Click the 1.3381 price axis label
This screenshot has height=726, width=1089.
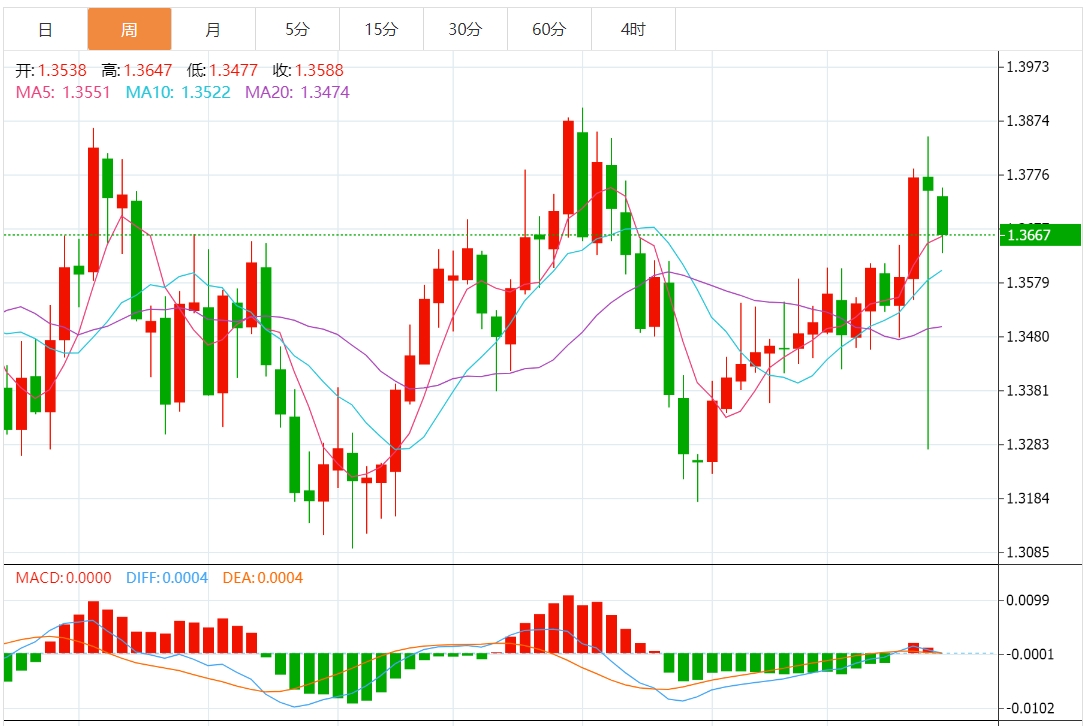tap(1028, 390)
